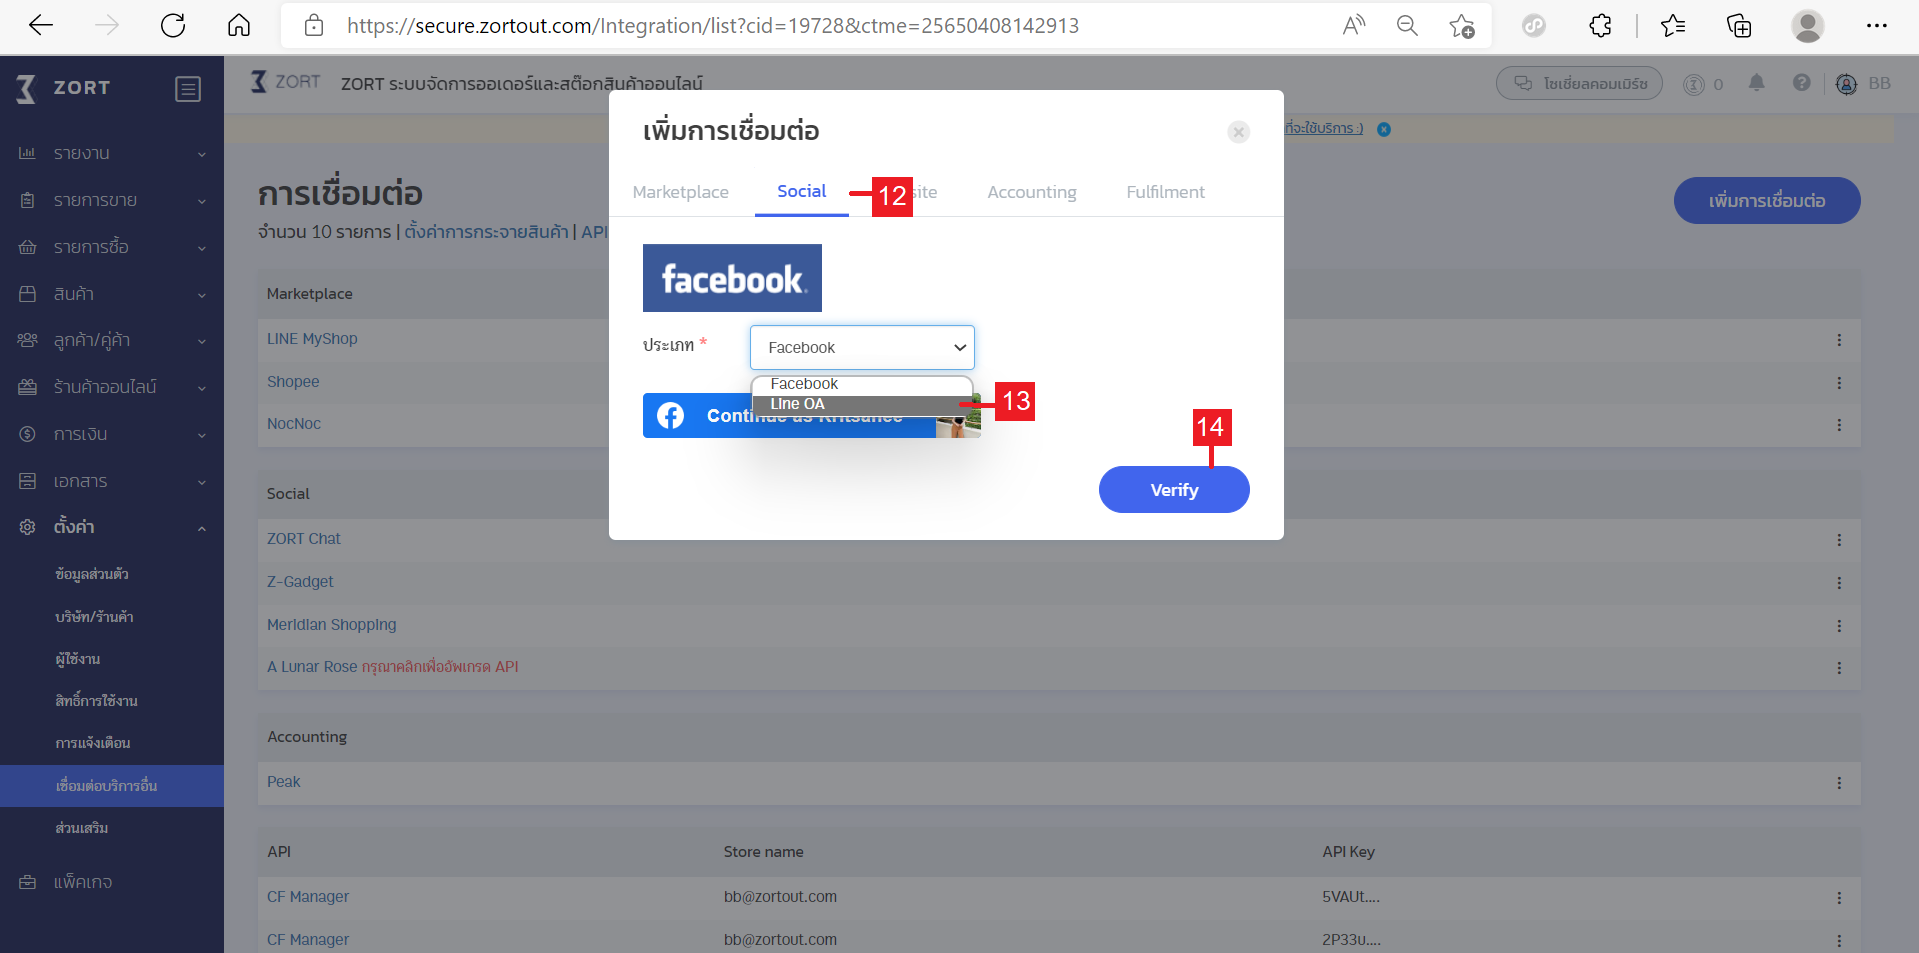Open options menu for NocNoc row
Screen dimensions: 1919x953
[1839, 425]
